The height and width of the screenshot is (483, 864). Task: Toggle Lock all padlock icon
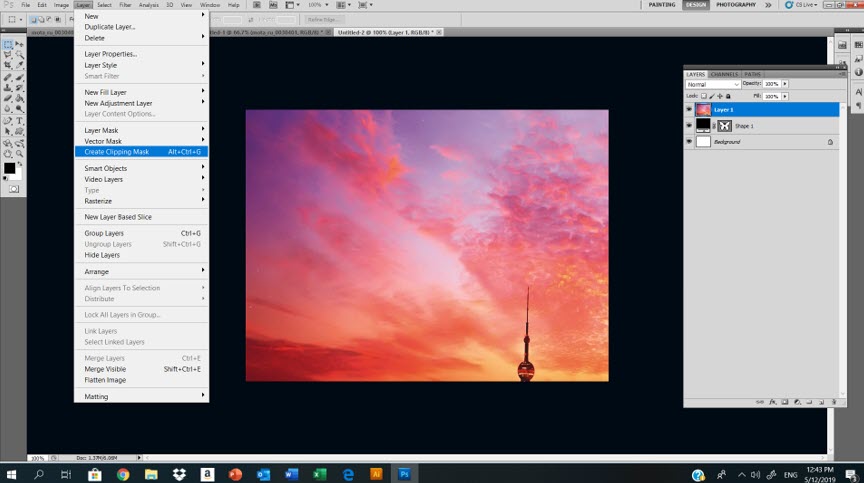(728, 96)
